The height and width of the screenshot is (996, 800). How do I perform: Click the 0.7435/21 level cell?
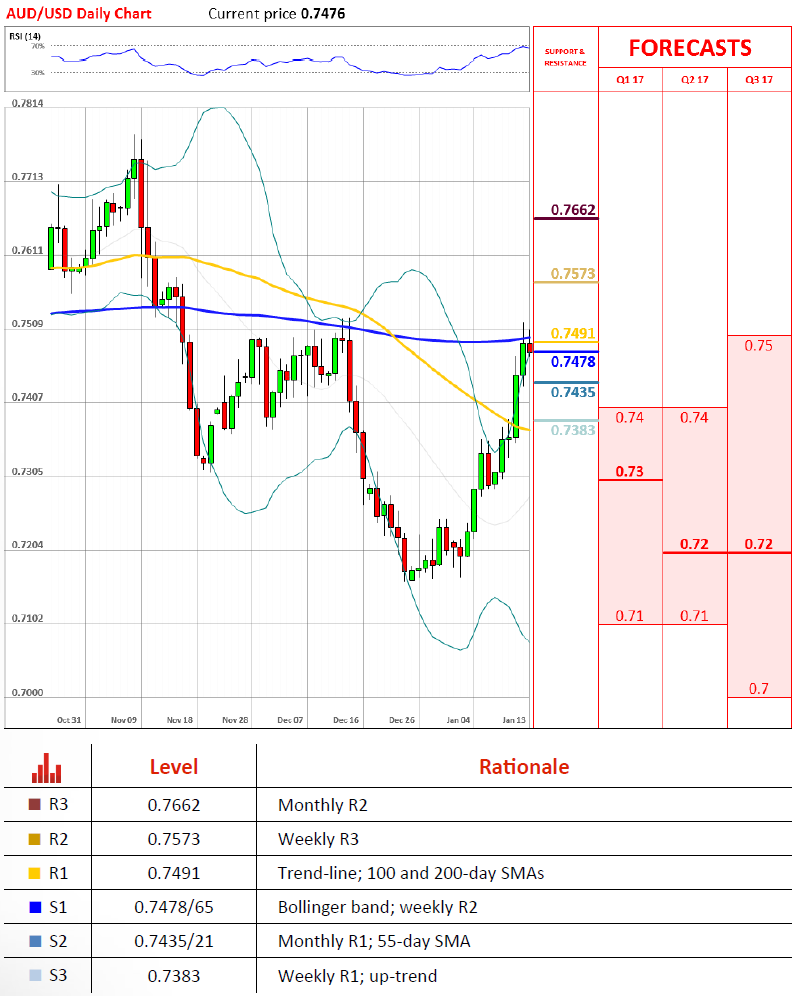coord(174,941)
